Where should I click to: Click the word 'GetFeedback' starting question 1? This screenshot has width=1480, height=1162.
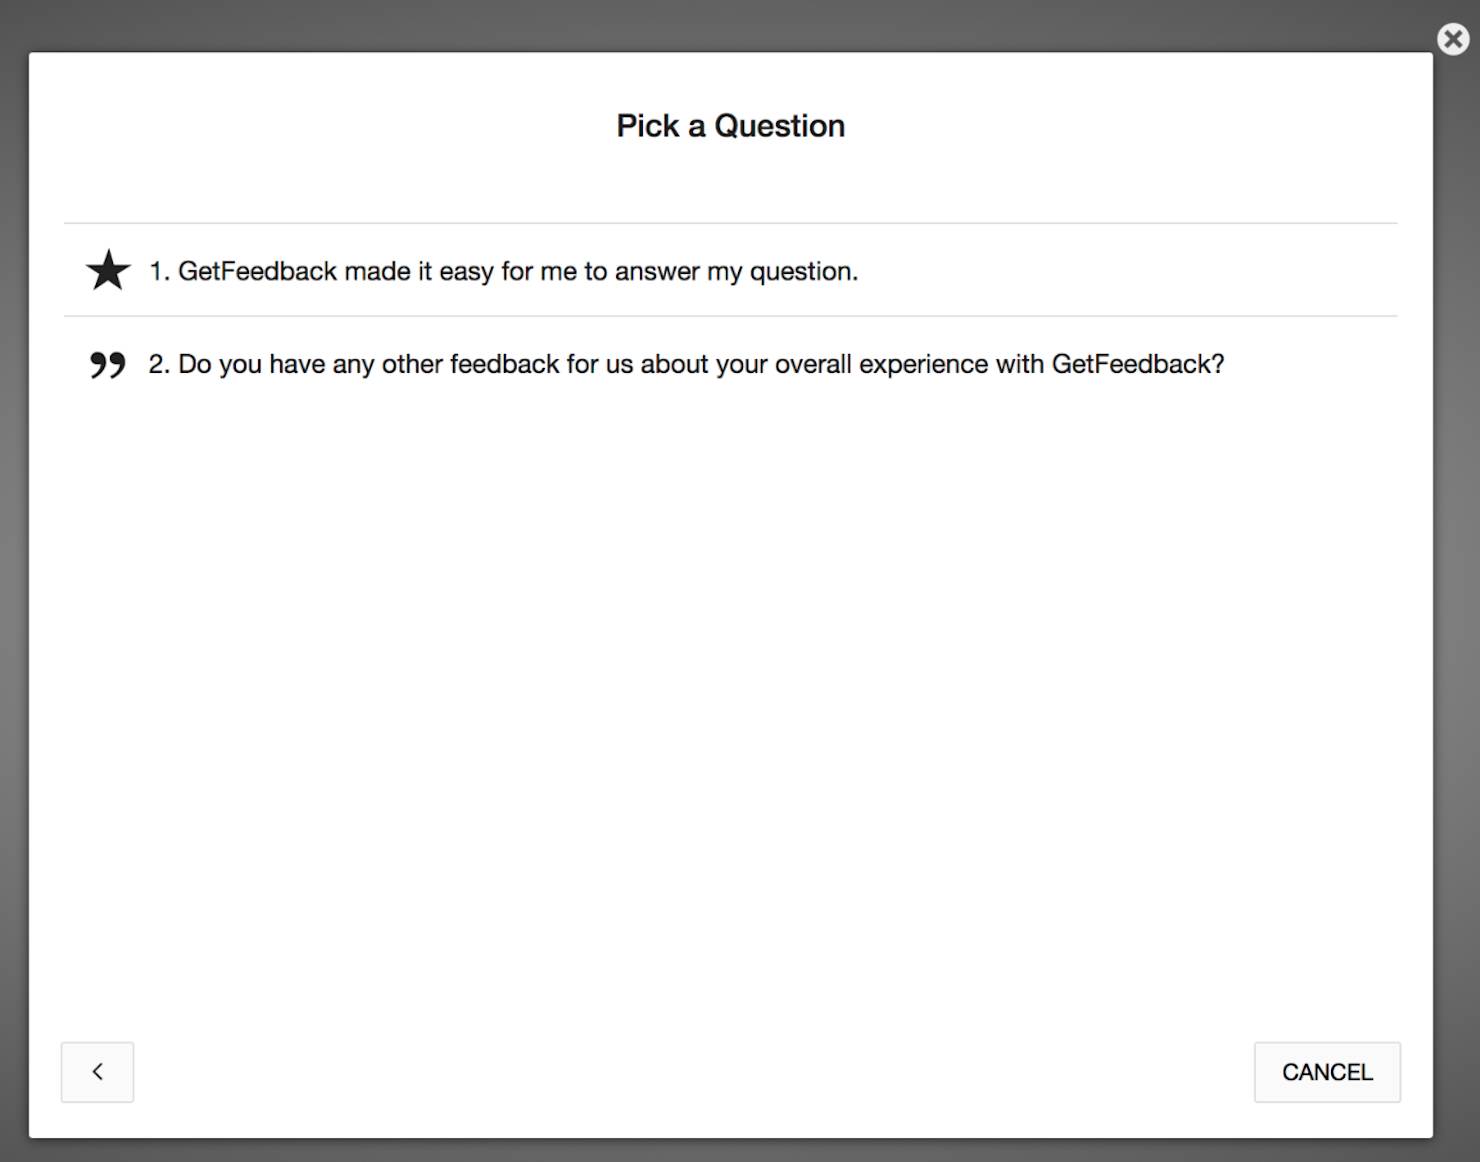coord(257,271)
